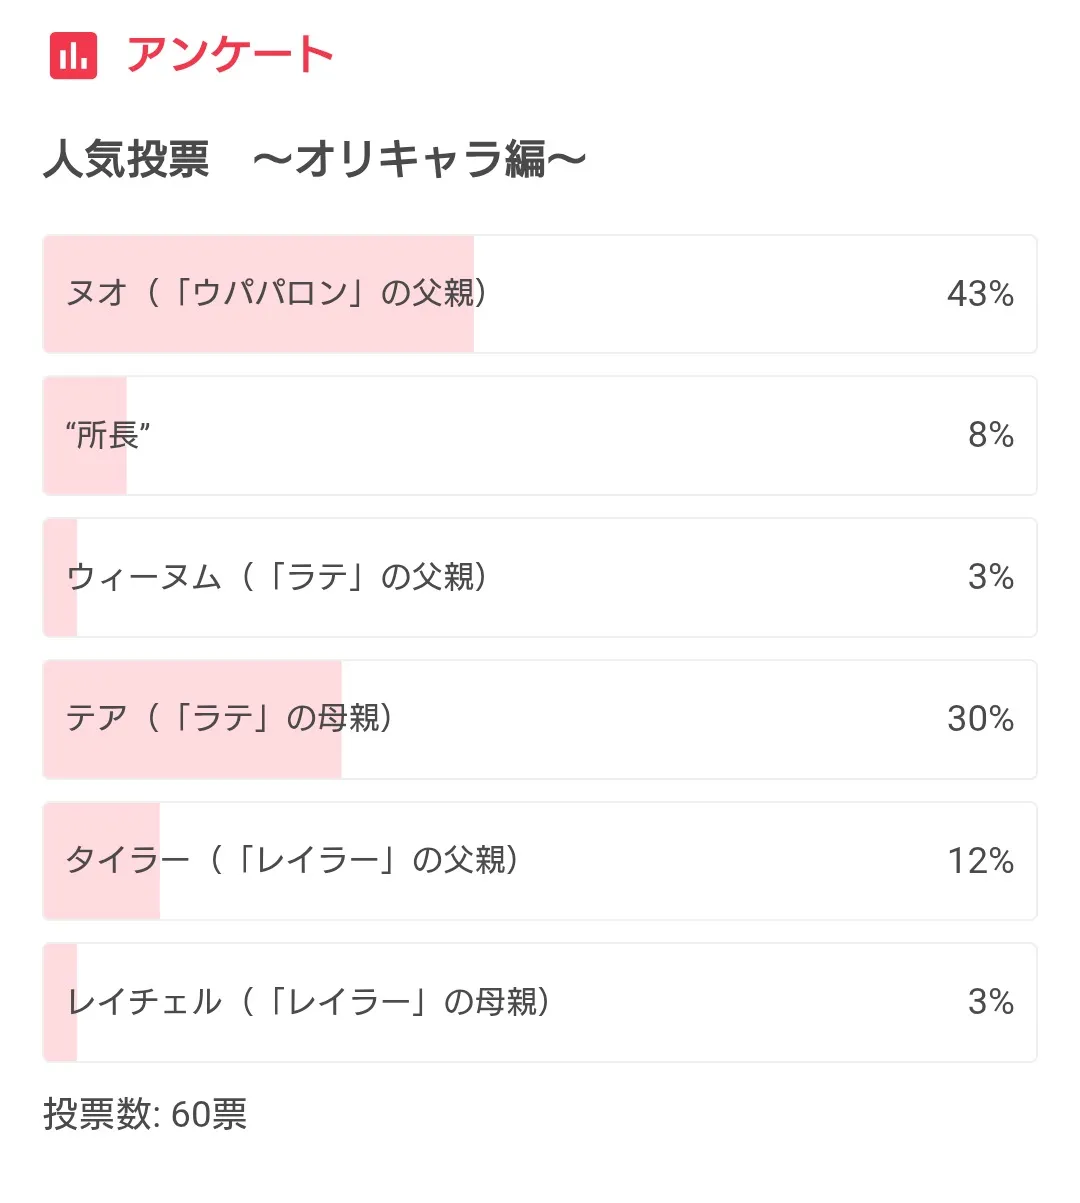
Task: Click the red poll chart icon
Action: tap(73, 55)
